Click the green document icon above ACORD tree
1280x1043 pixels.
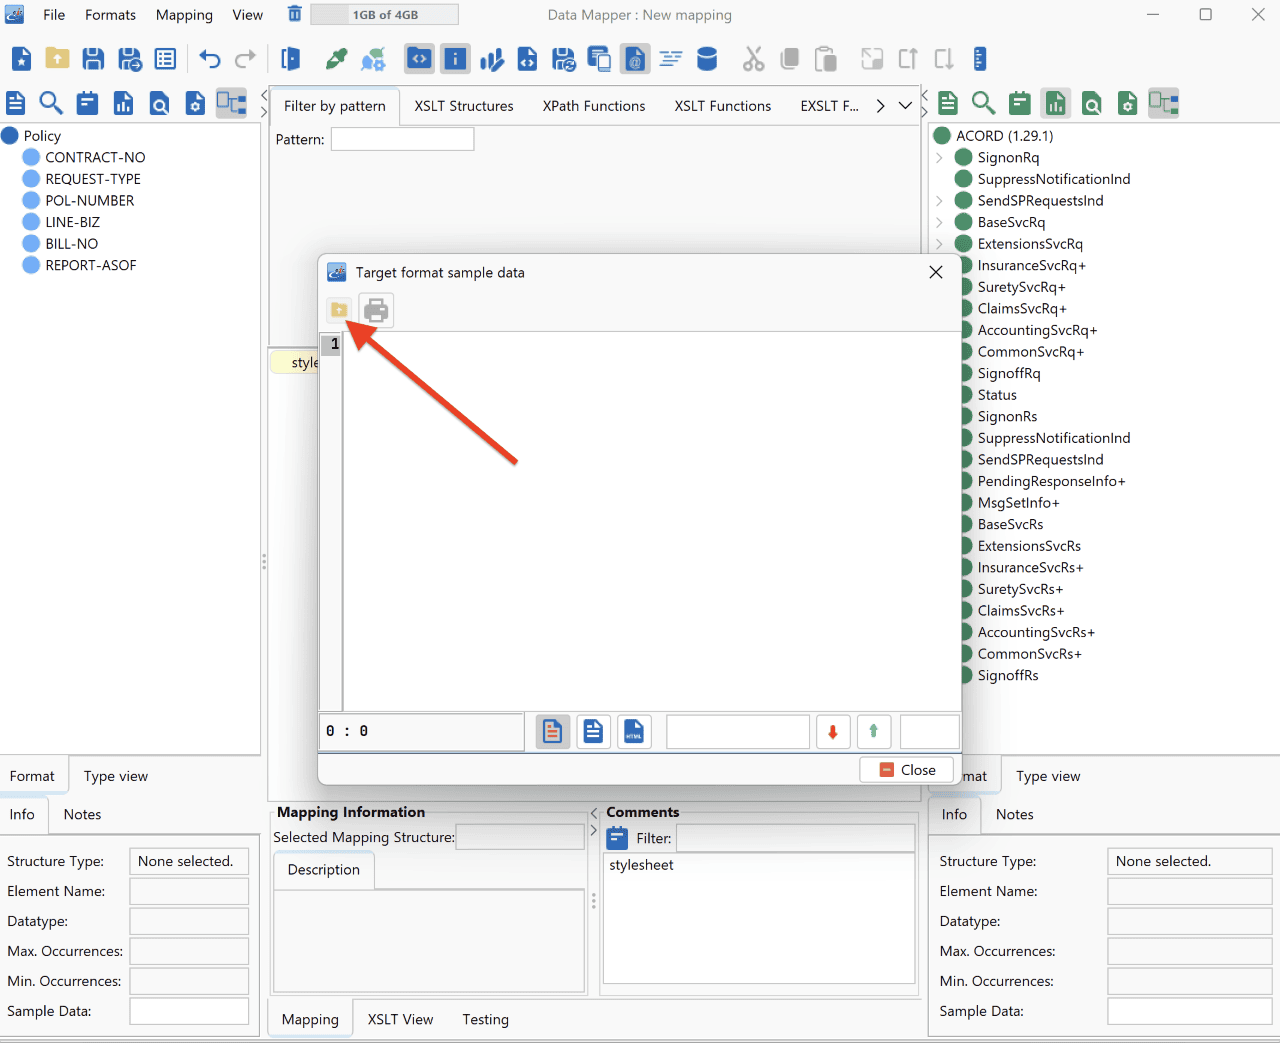click(948, 103)
